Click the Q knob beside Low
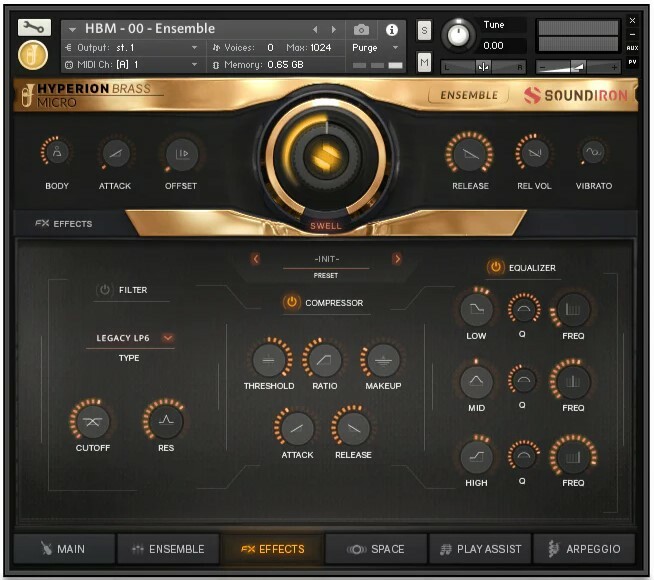 523,309
